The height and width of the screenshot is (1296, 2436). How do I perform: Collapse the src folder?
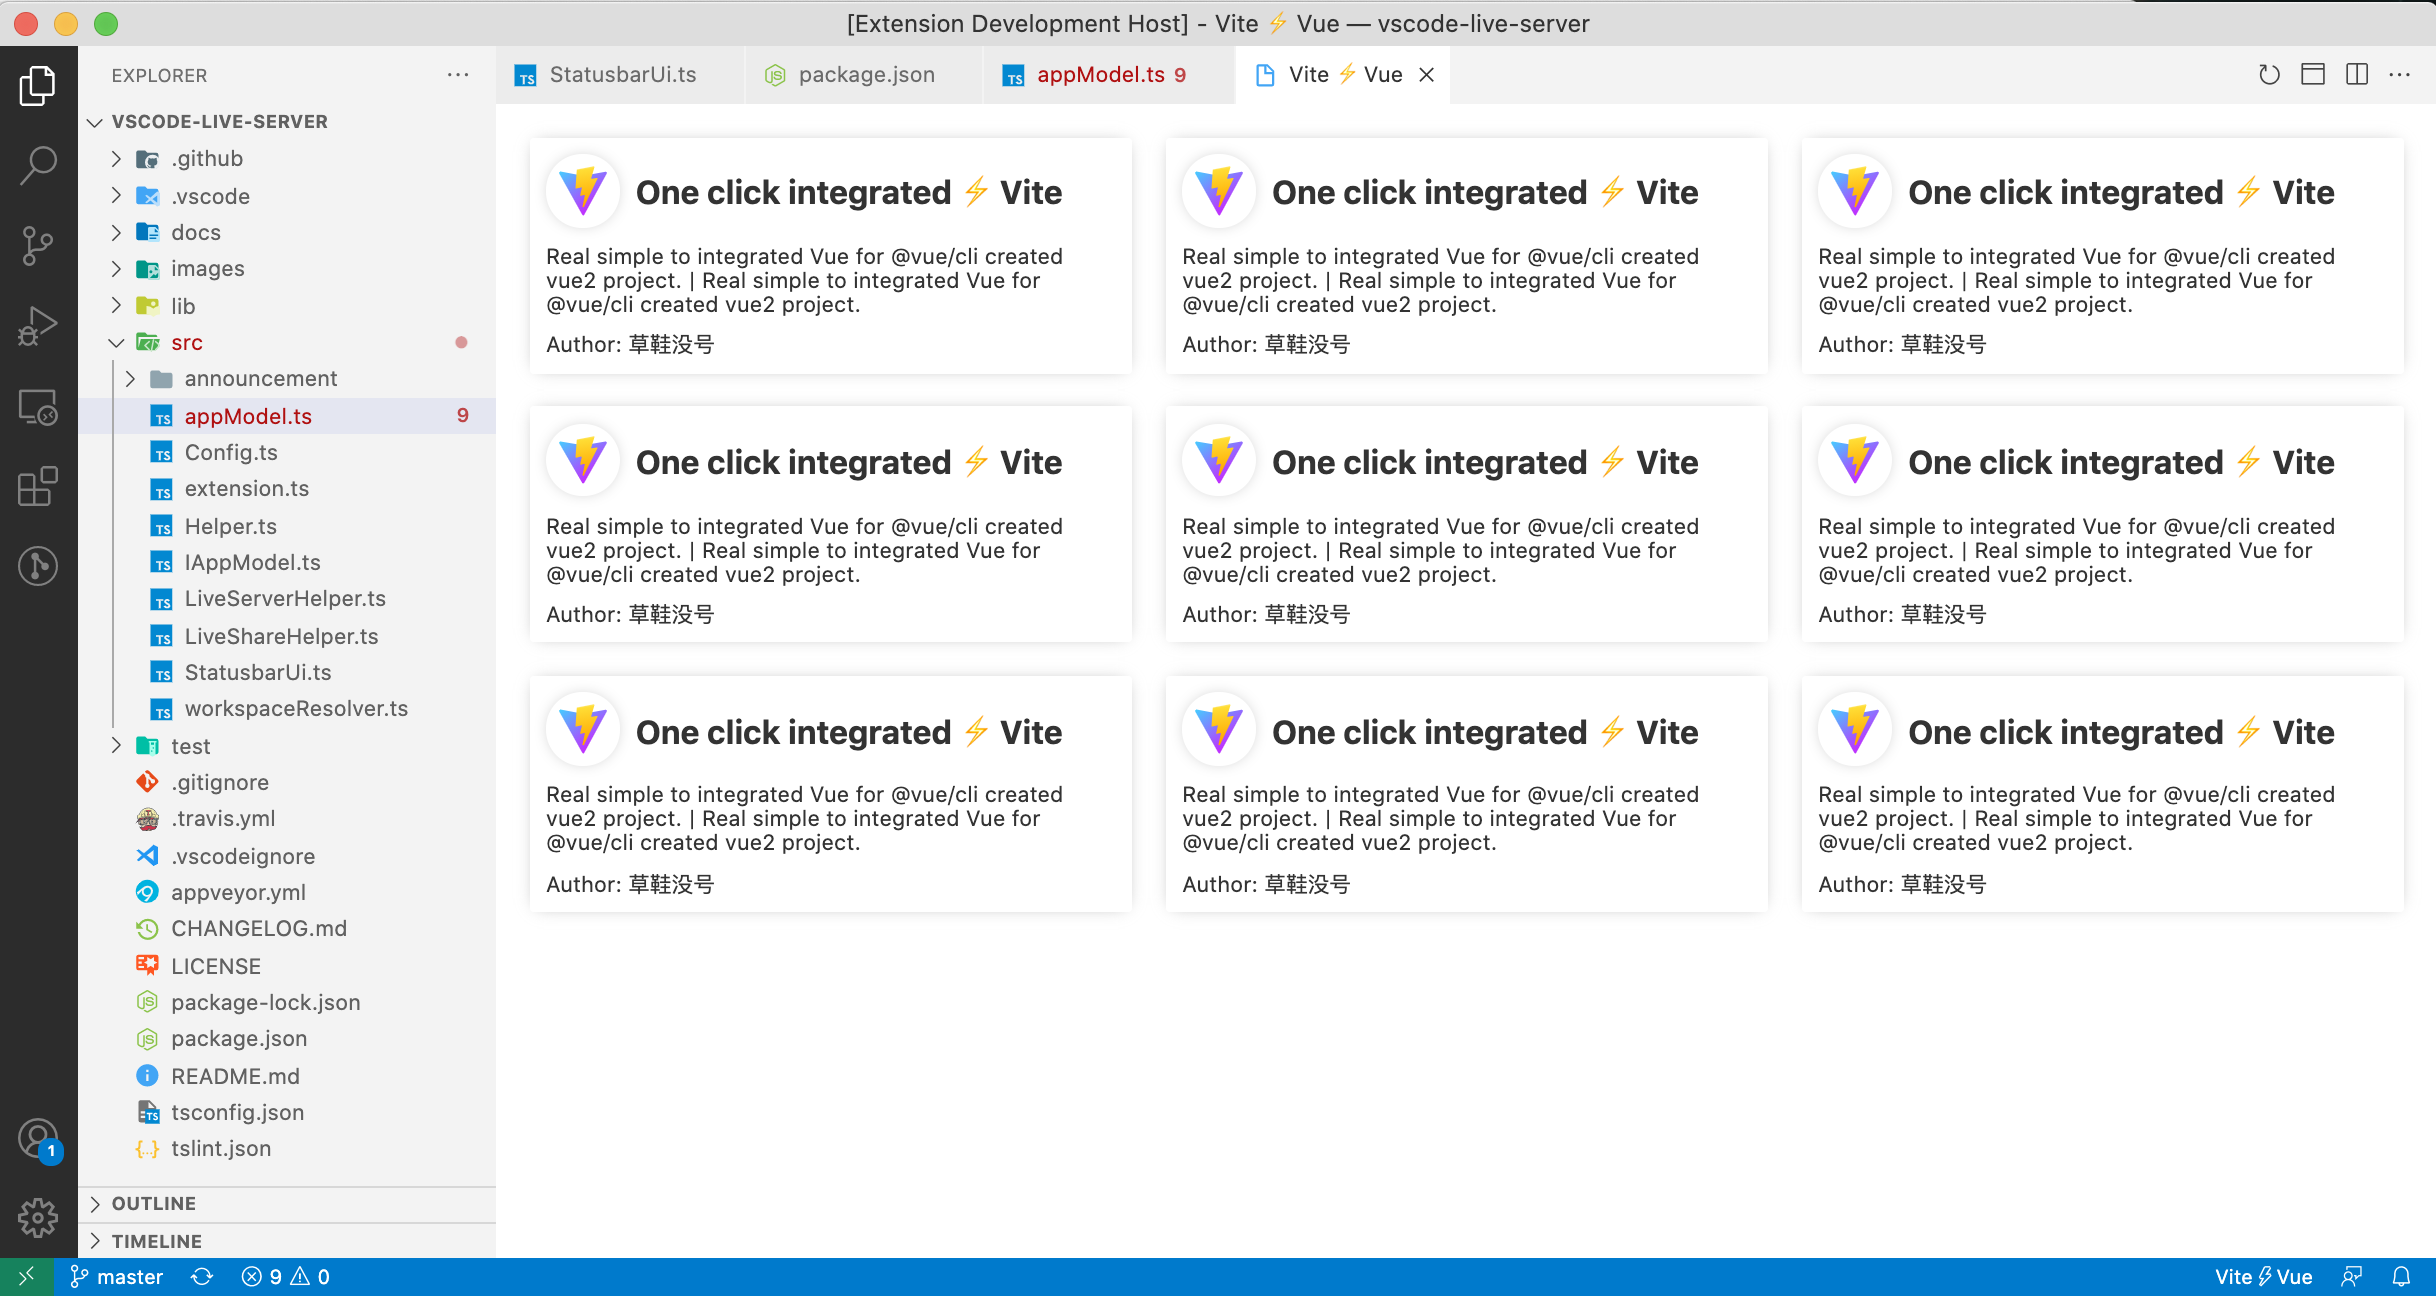point(186,343)
